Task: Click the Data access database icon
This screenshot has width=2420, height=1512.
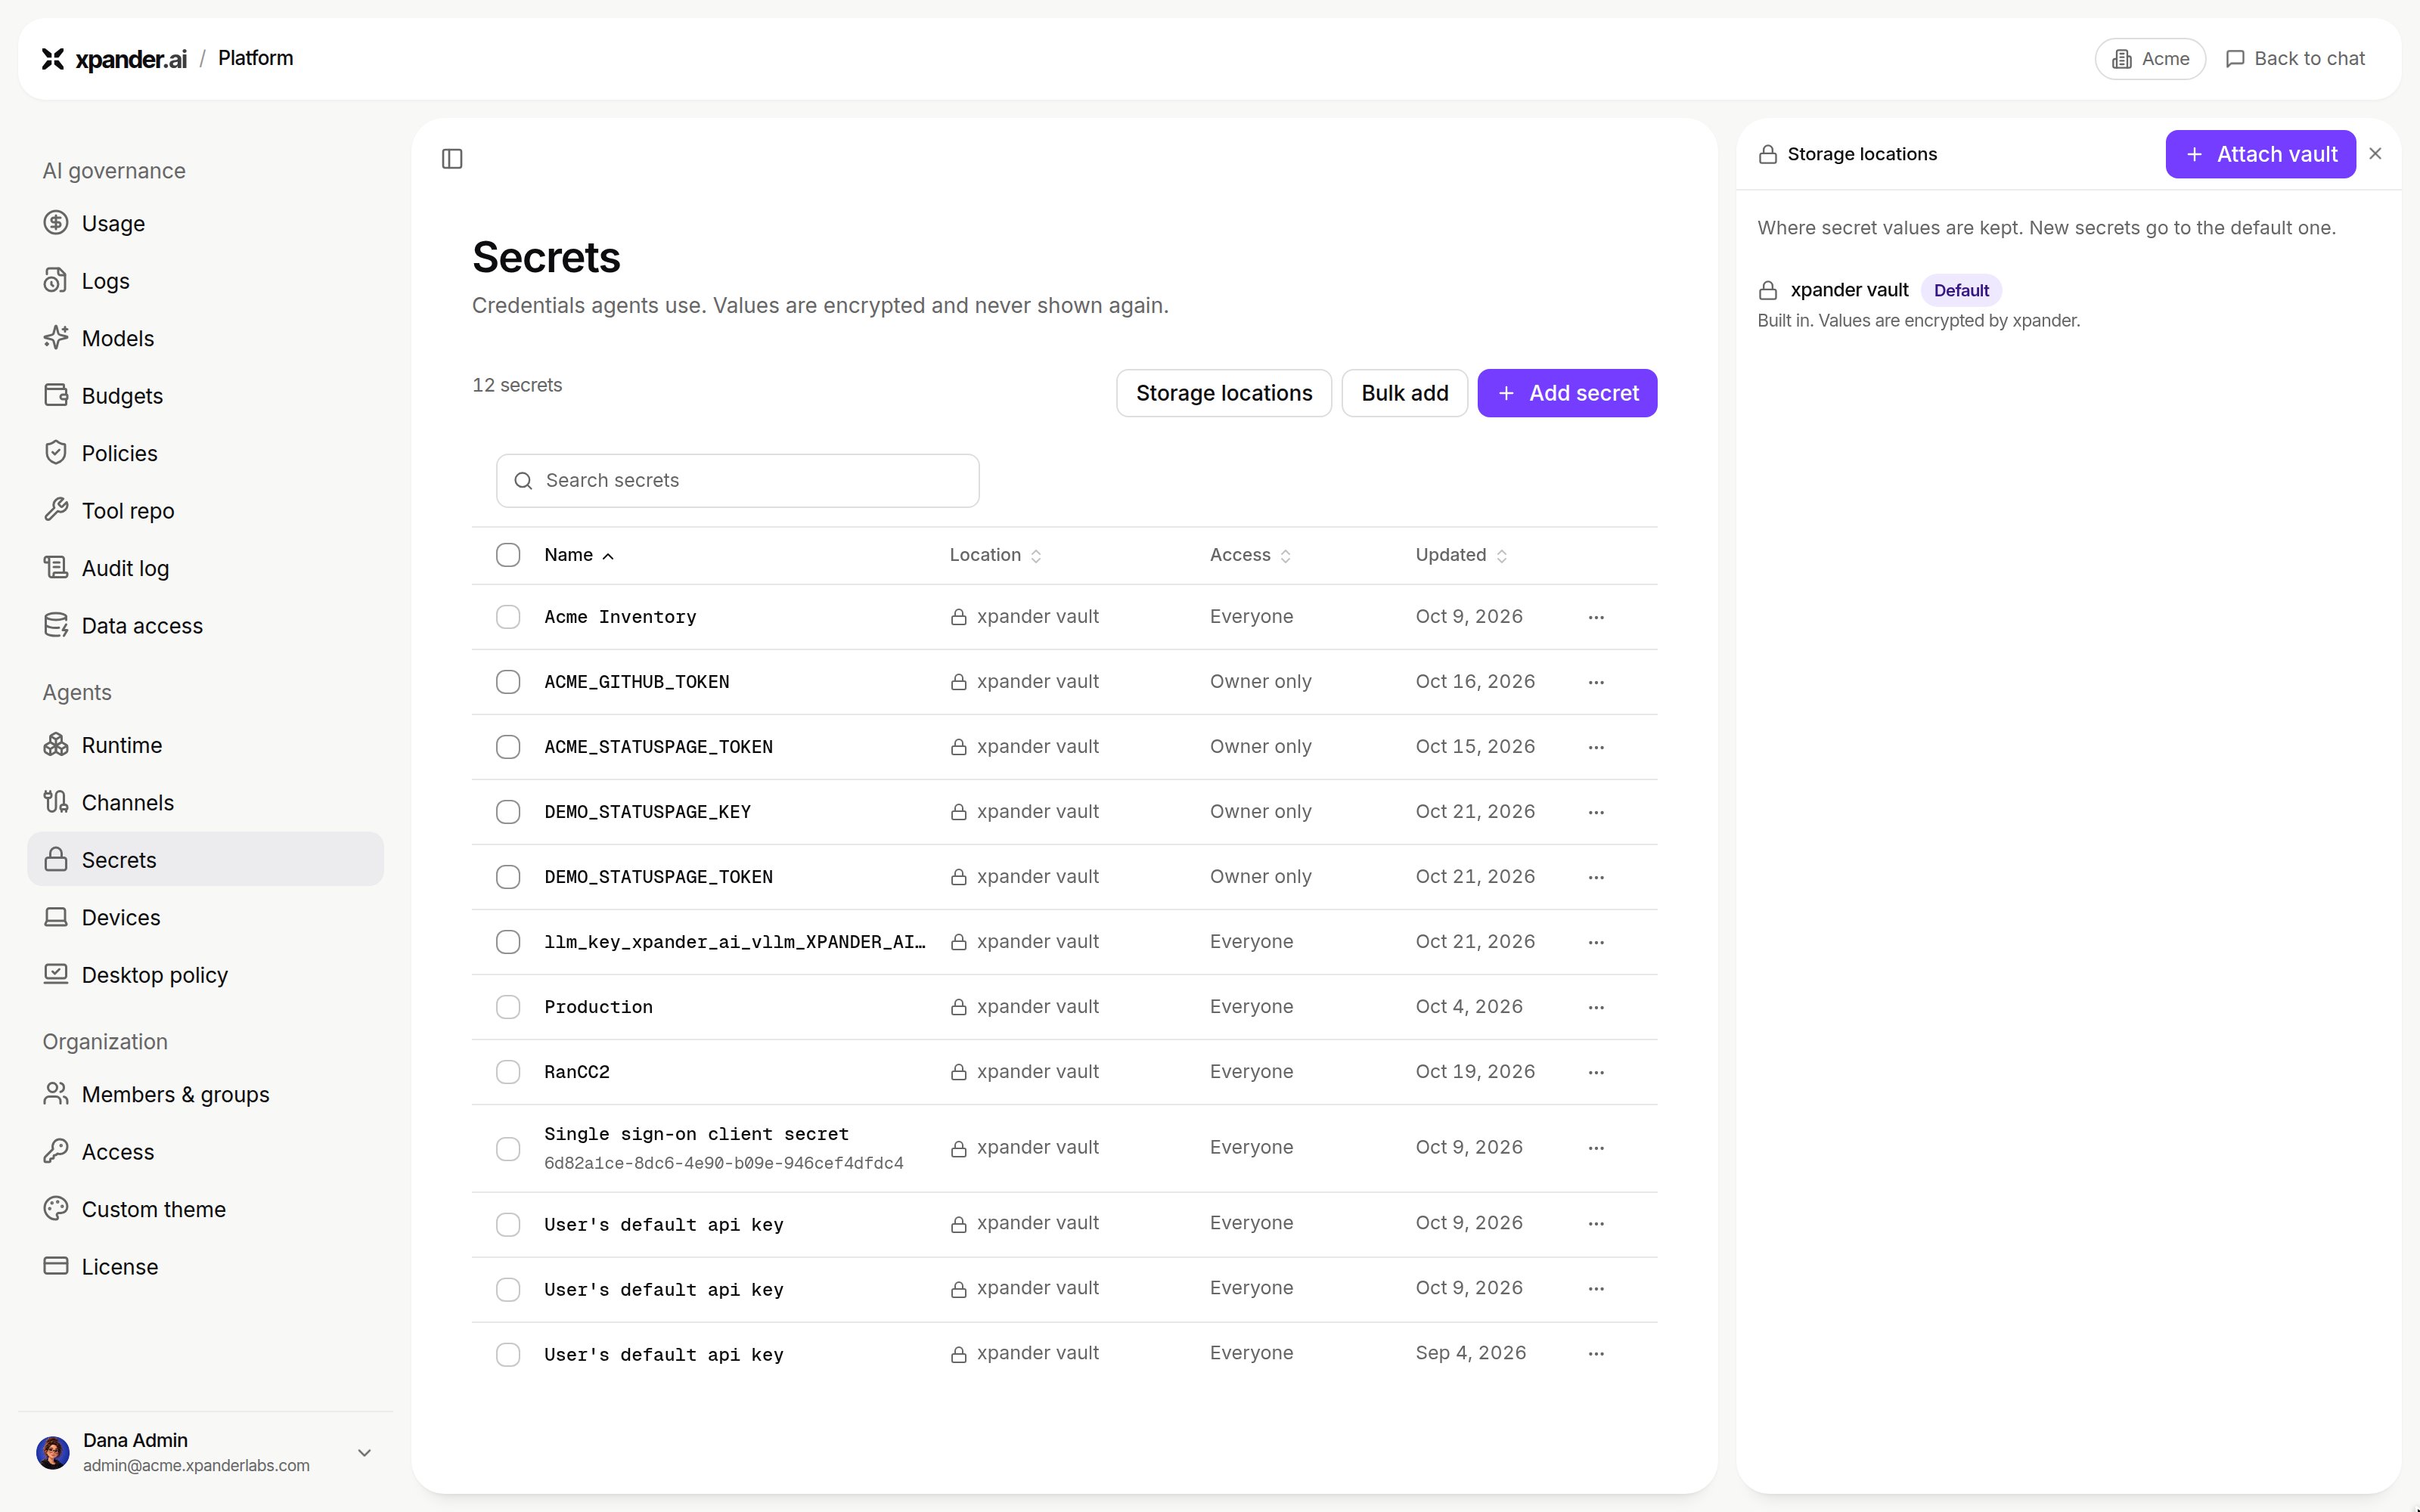Action: [56, 625]
